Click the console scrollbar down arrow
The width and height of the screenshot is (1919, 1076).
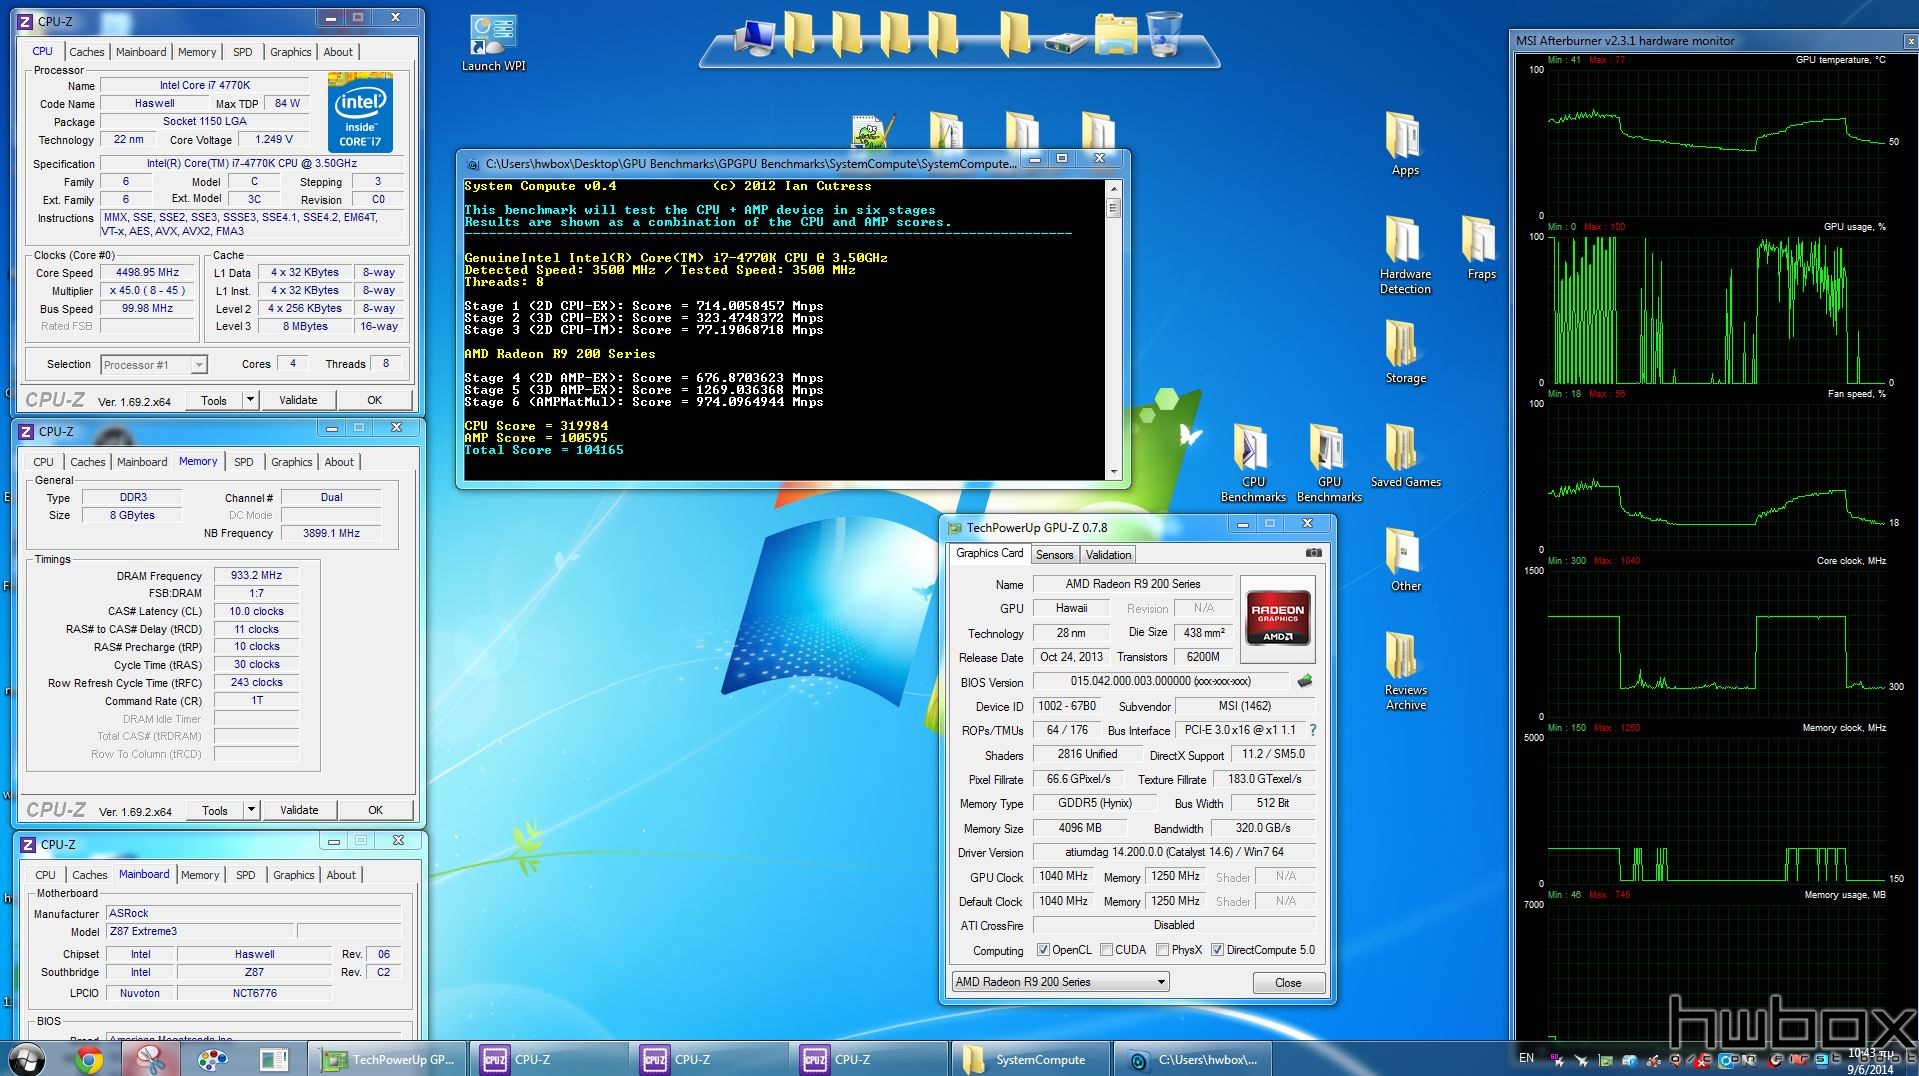(x=1114, y=471)
